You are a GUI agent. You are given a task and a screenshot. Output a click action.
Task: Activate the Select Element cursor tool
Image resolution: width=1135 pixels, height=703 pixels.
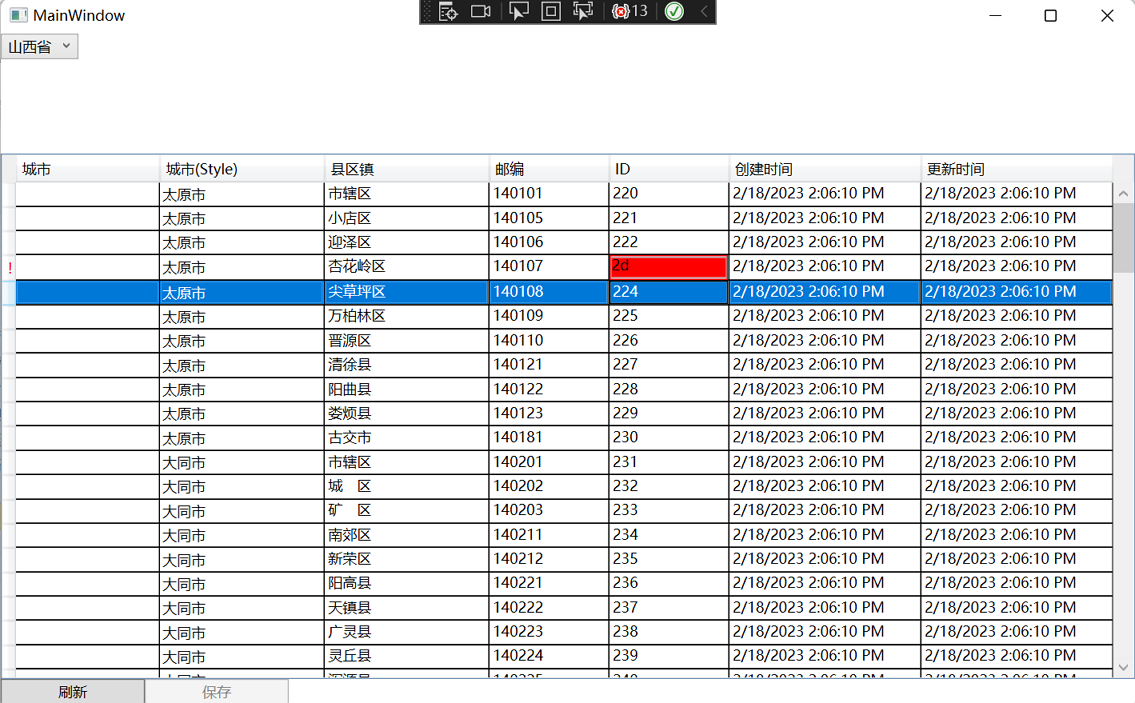(518, 12)
